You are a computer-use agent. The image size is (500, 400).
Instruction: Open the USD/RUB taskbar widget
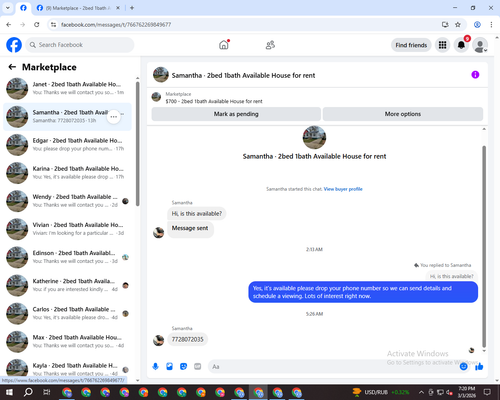381,392
